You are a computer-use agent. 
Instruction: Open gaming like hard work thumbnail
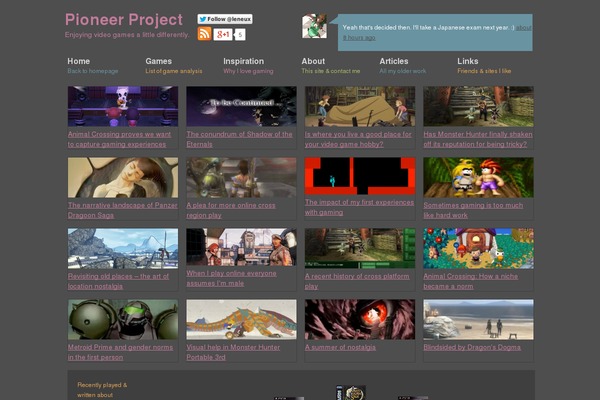click(x=478, y=178)
